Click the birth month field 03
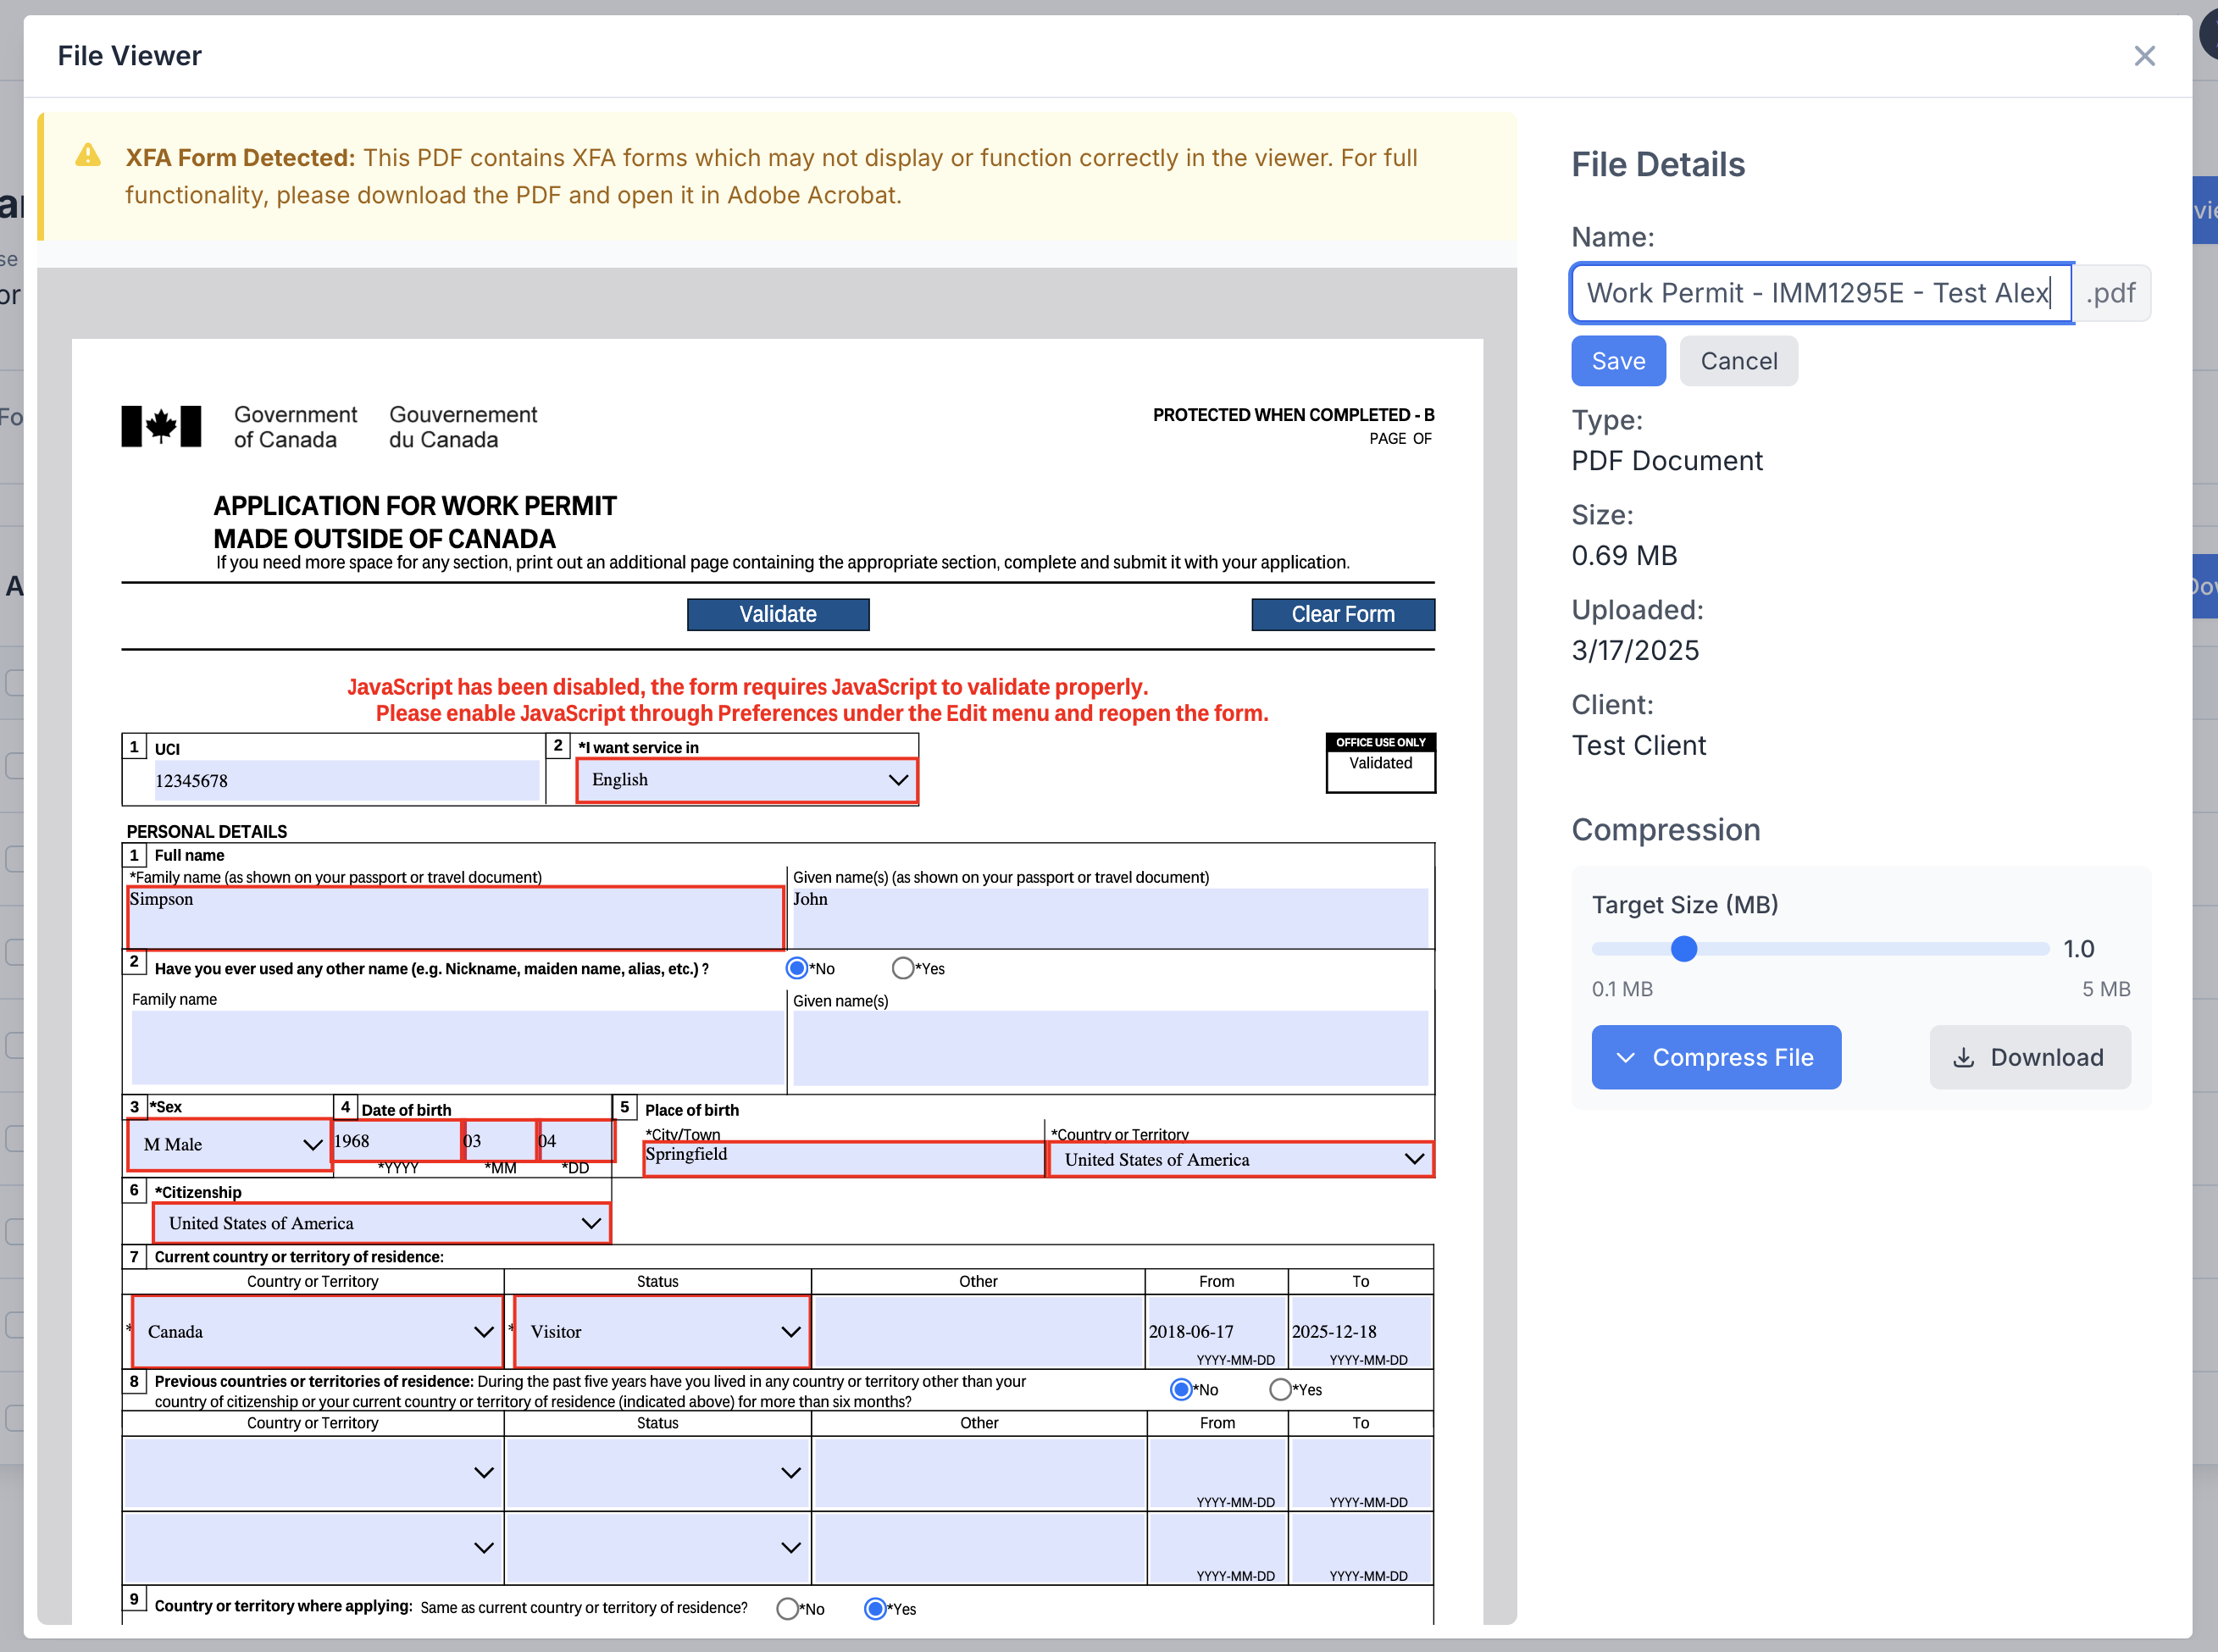The height and width of the screenshot is (1652, 2218). point(500,1141)
